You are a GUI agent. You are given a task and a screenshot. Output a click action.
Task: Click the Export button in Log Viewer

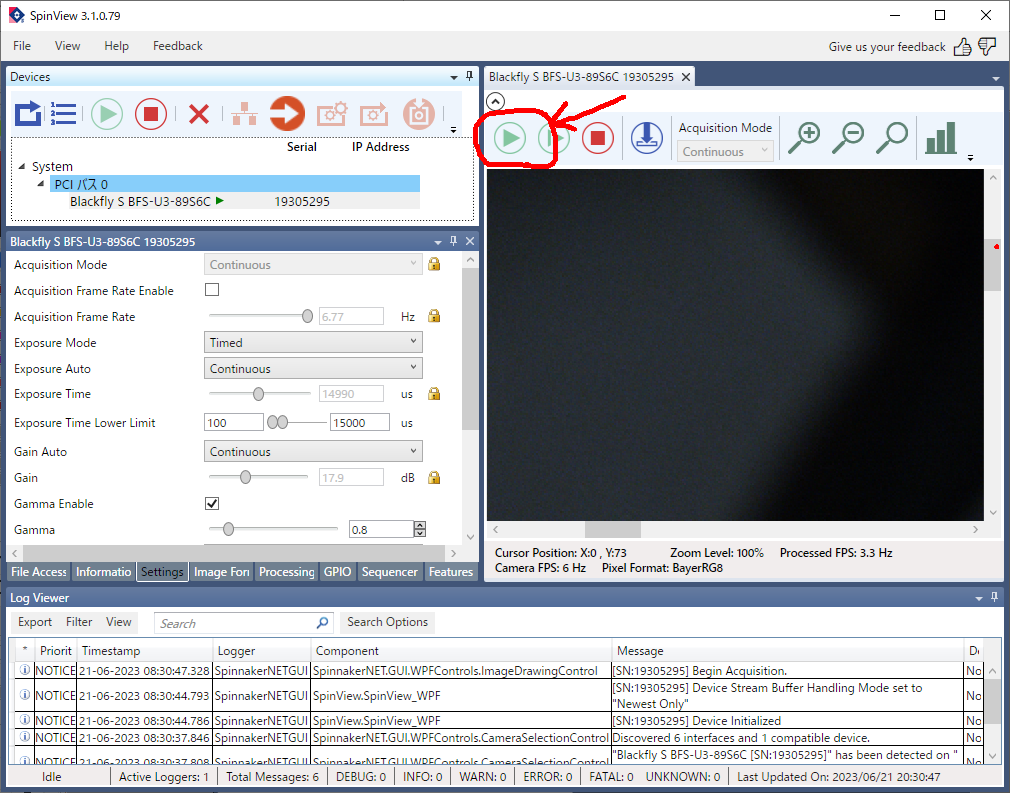(x=35, y=622)
